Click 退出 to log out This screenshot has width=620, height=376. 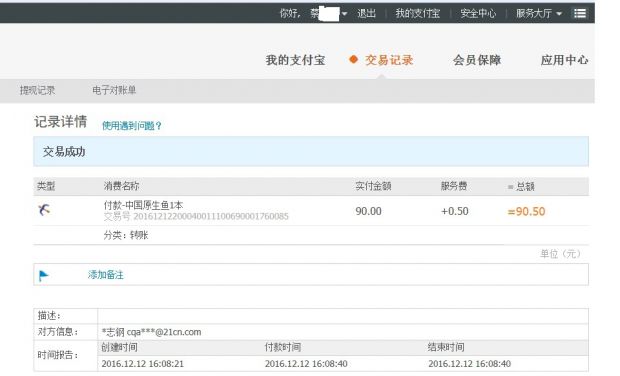point(366,13)
